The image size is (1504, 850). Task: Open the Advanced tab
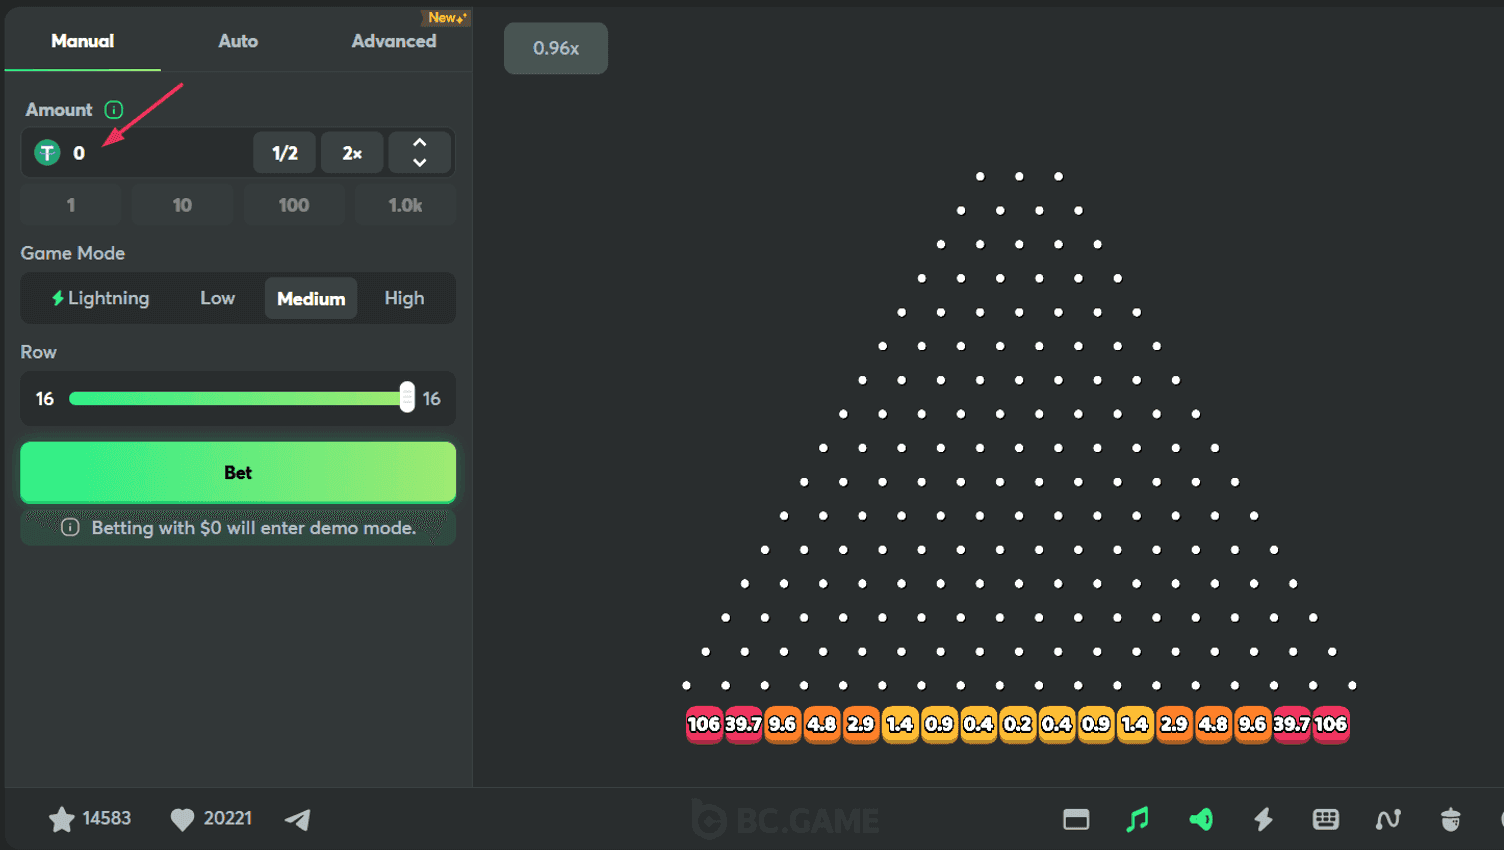click(x=393, y=41)
